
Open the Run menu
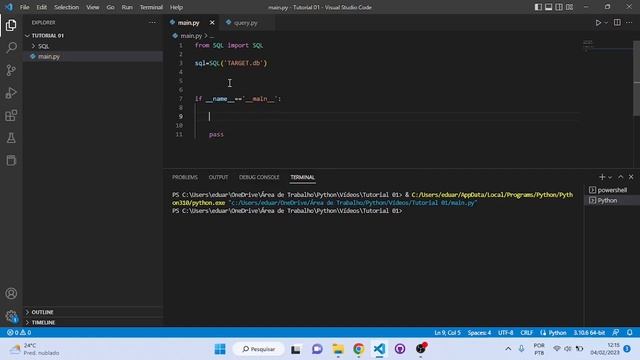tap(127, 7)
